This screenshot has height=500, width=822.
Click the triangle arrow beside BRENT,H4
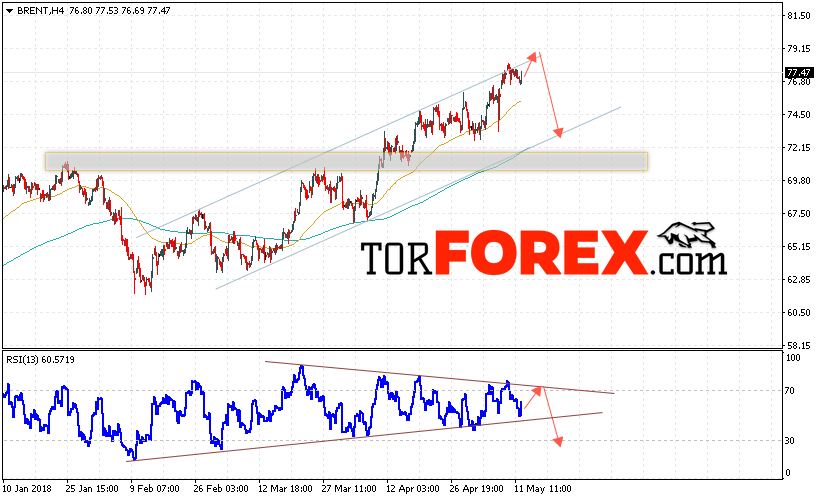pyautogui.click(x=9, y=10)
